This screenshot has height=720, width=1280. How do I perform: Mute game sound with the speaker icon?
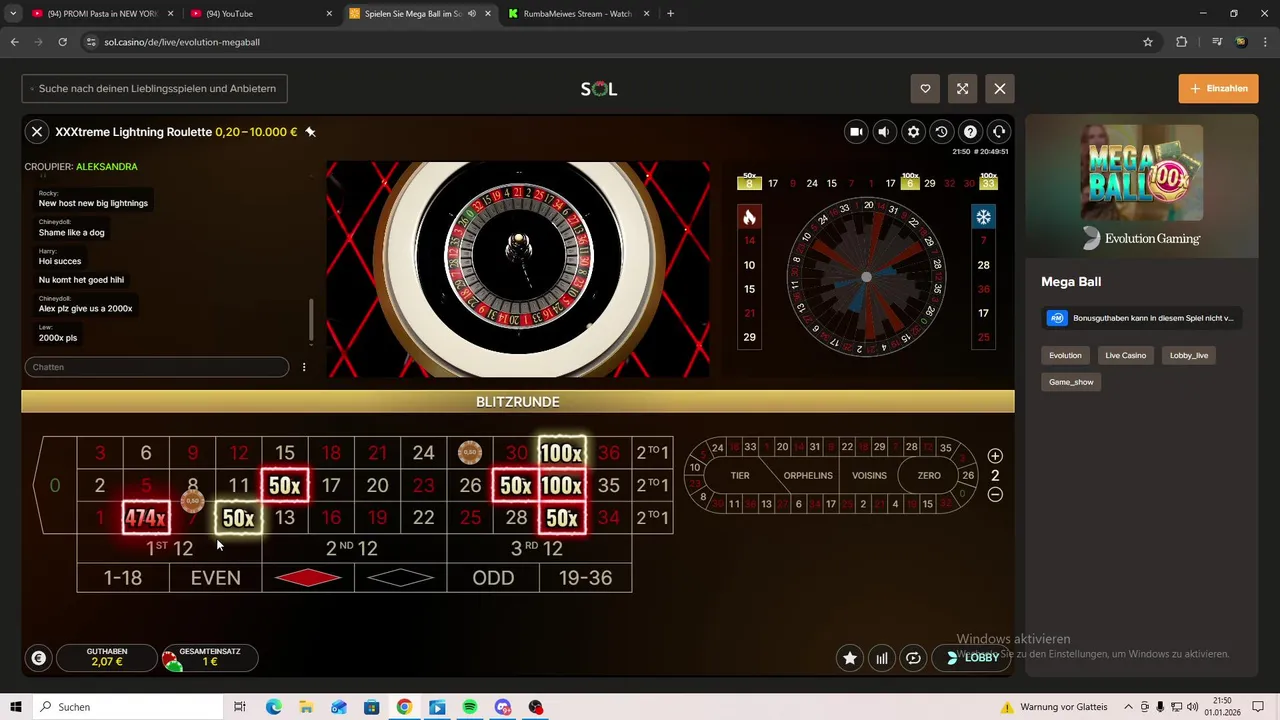(x=884, y=131)
